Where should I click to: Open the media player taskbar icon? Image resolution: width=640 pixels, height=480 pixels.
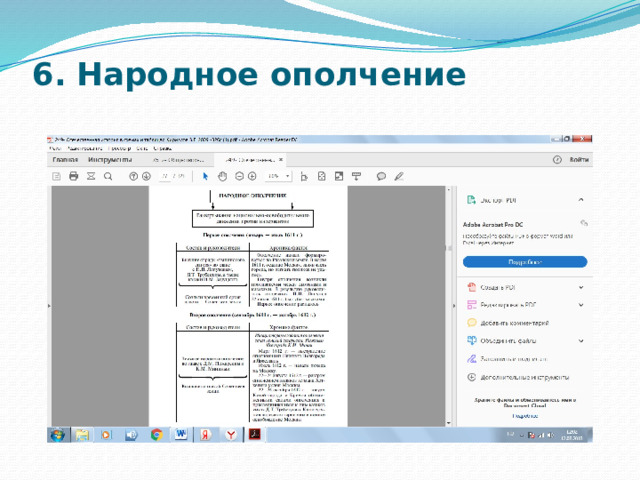[106, 435]
